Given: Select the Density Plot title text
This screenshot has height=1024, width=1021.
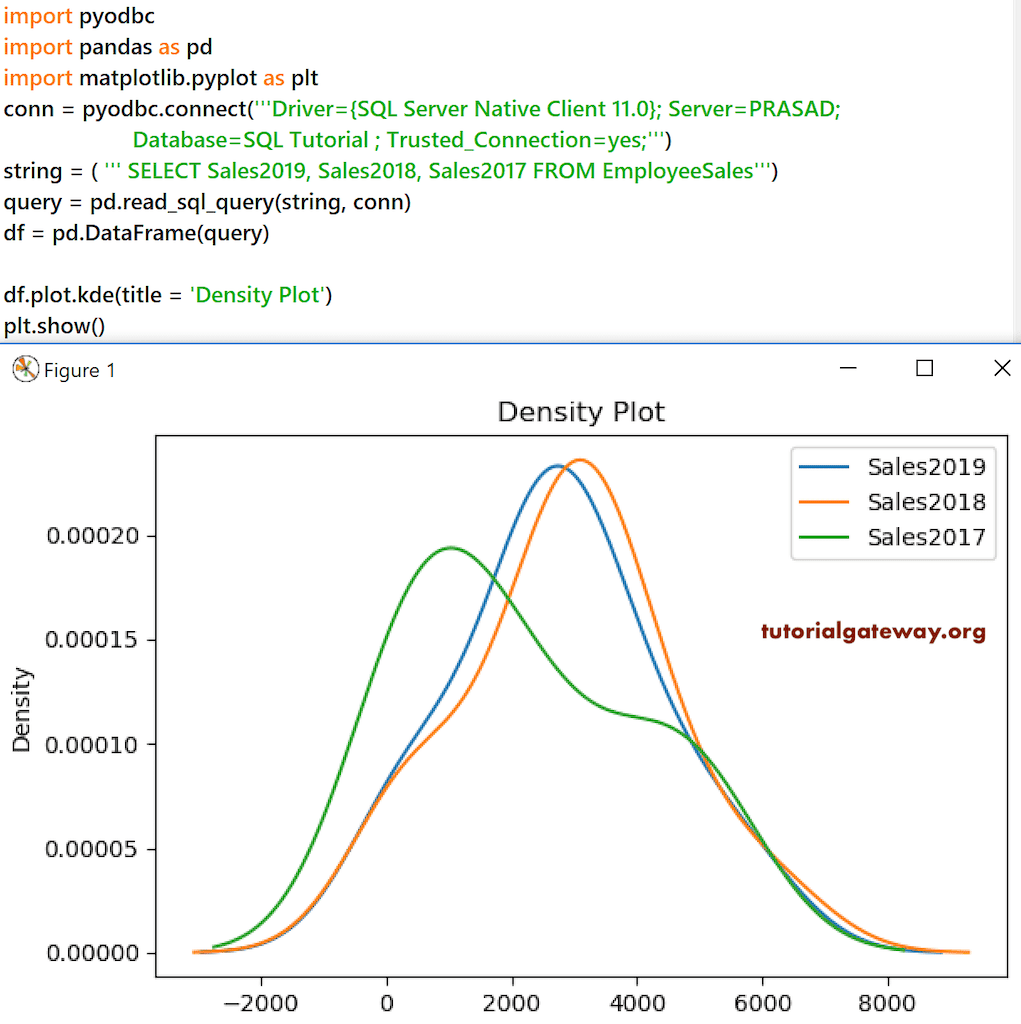Looking at the screenshot, I should (580, 411).
